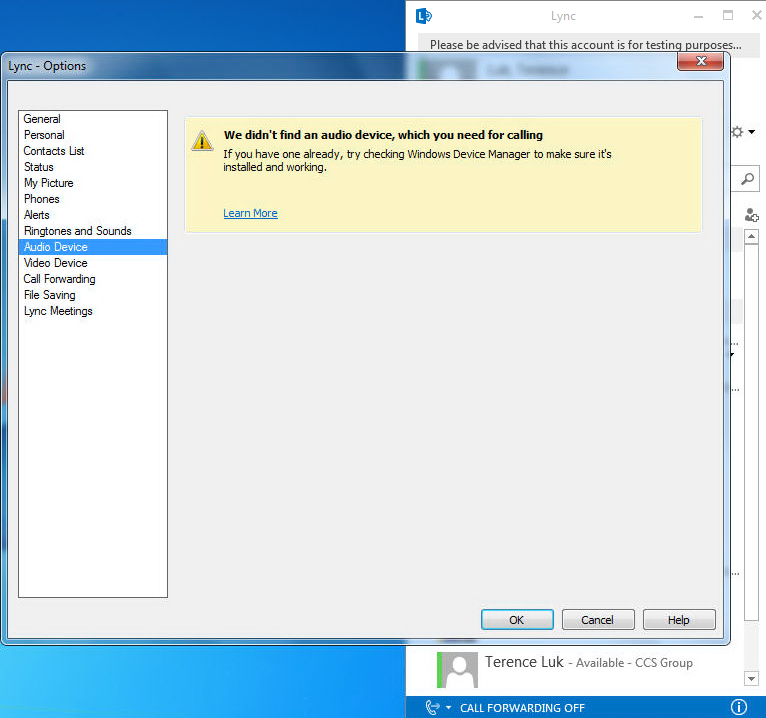Confirm options with the OK button
Screen dimensions: 766x718
click(517, 620)
